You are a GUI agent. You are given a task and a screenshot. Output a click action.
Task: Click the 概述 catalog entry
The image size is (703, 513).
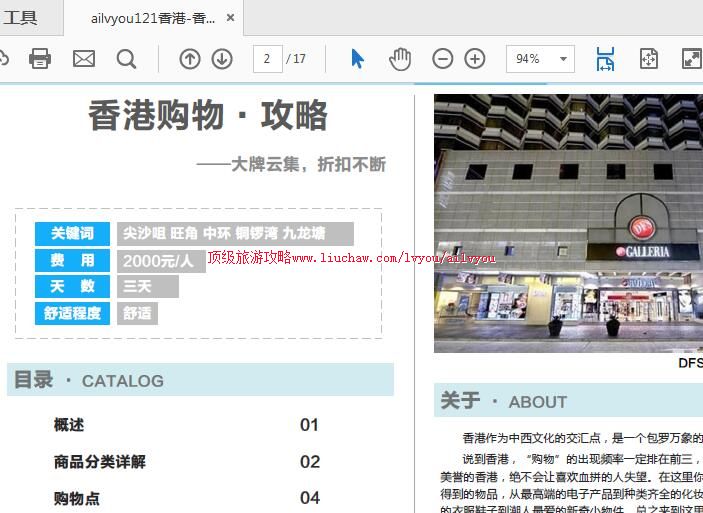click(69, 425)
